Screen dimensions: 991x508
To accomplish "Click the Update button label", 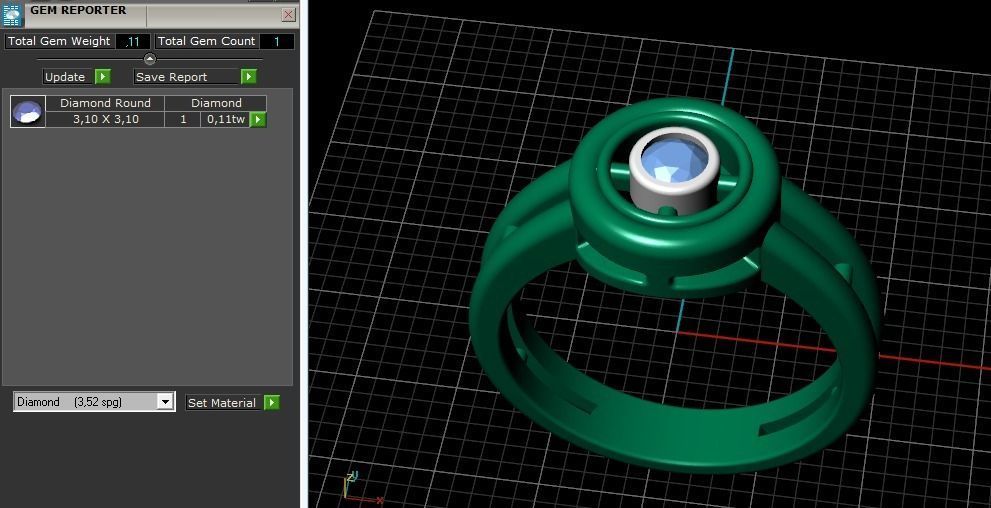I will [x=68, y=77].
